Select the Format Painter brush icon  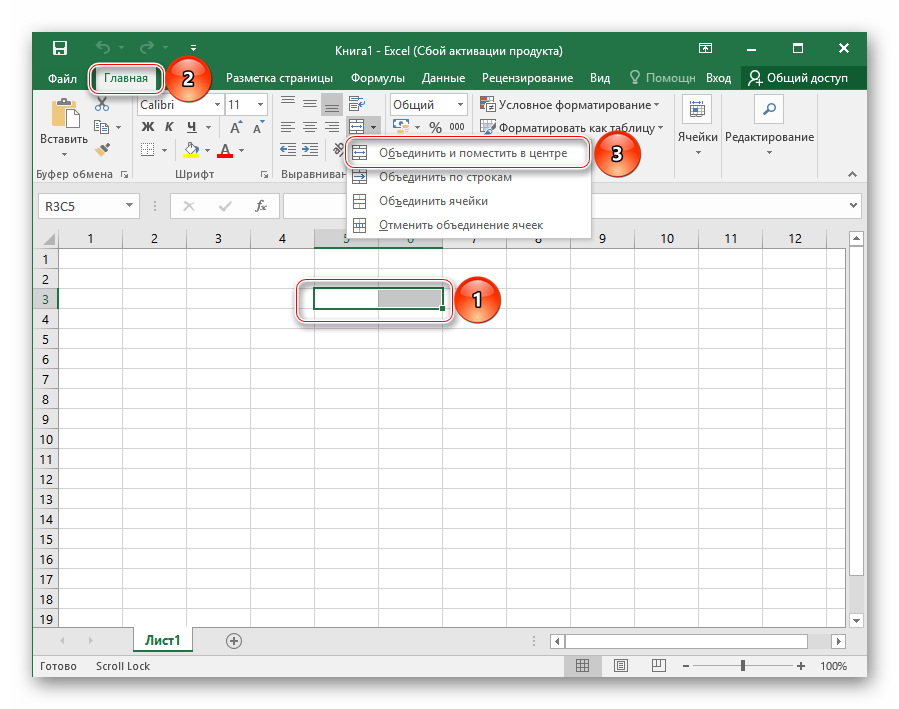(102, 150)
